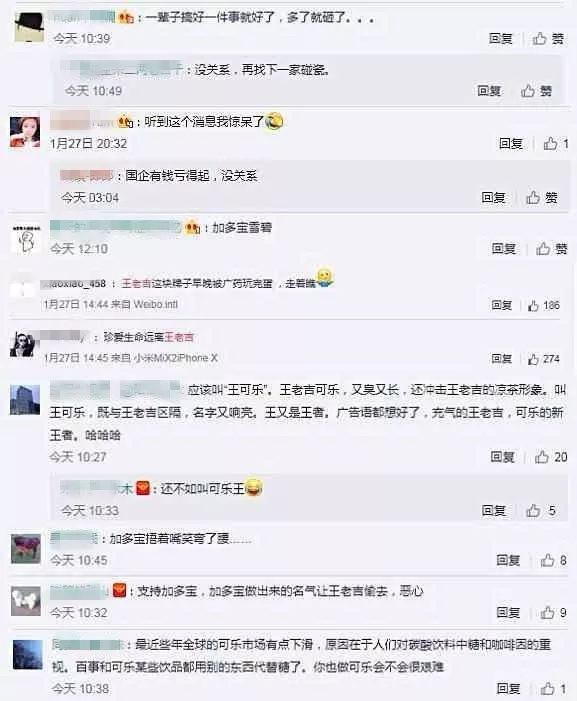Reply to the 珍爱生命远离王老吉 comment
The width and height of the screenshot is (577, 701).
pos(501,359)
